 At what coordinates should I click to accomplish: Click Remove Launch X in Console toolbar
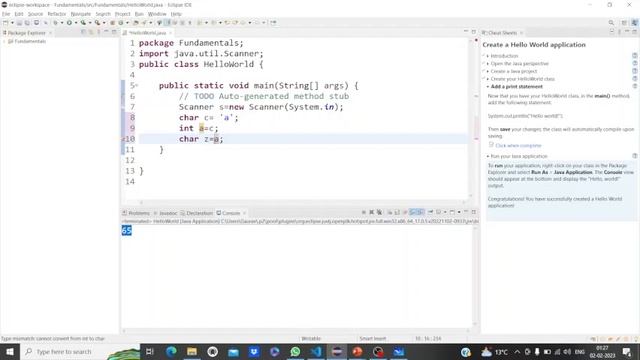click(x=371, y=212)
